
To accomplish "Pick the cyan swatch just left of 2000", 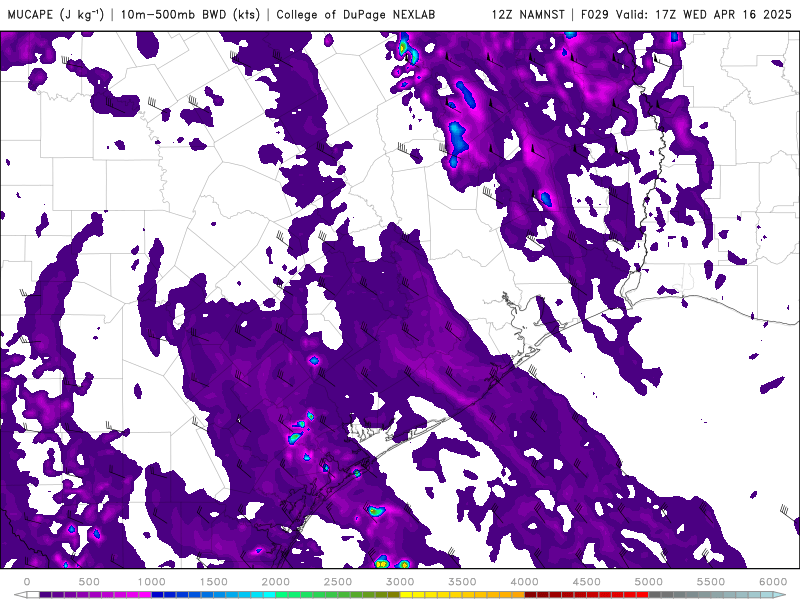I will tap(269, 595).
